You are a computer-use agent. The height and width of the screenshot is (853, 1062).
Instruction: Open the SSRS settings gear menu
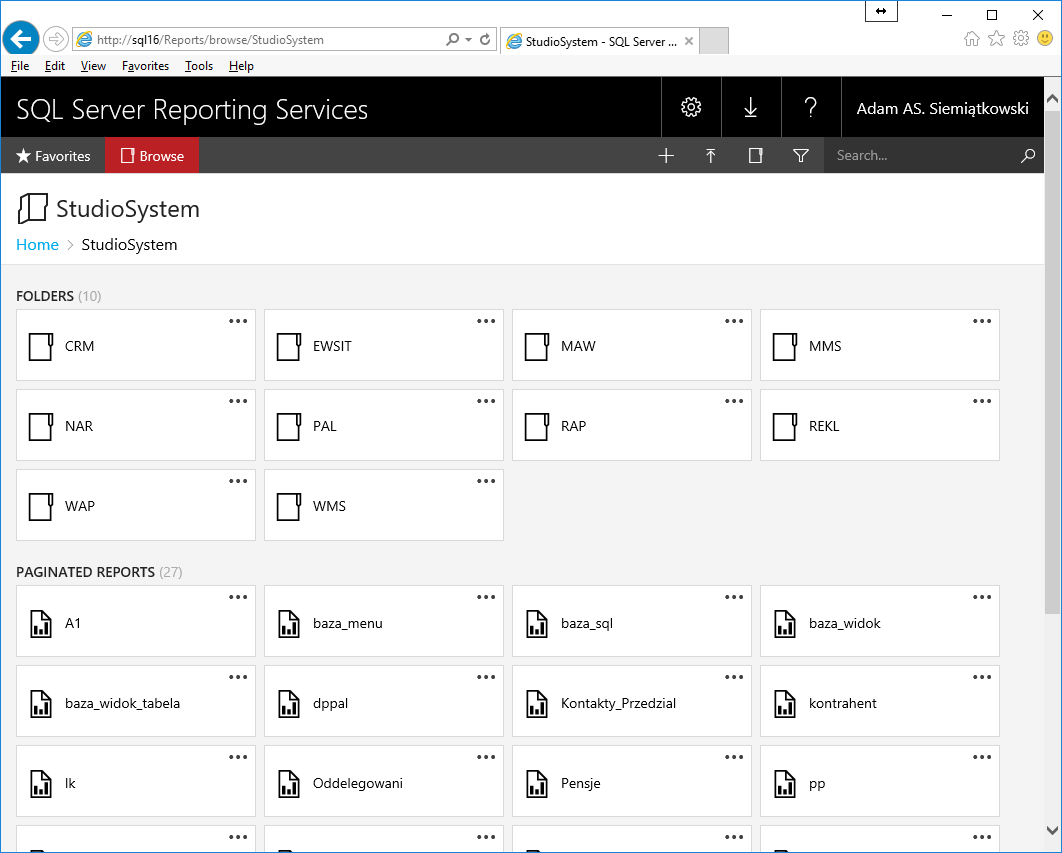691,107
